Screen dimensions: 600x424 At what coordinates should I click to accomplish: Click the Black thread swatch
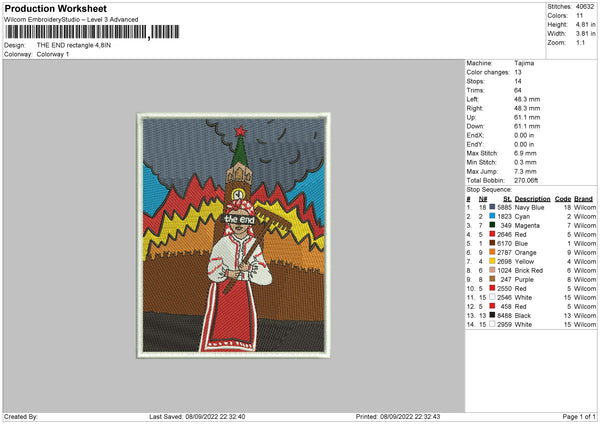click(x=492, y=315)
